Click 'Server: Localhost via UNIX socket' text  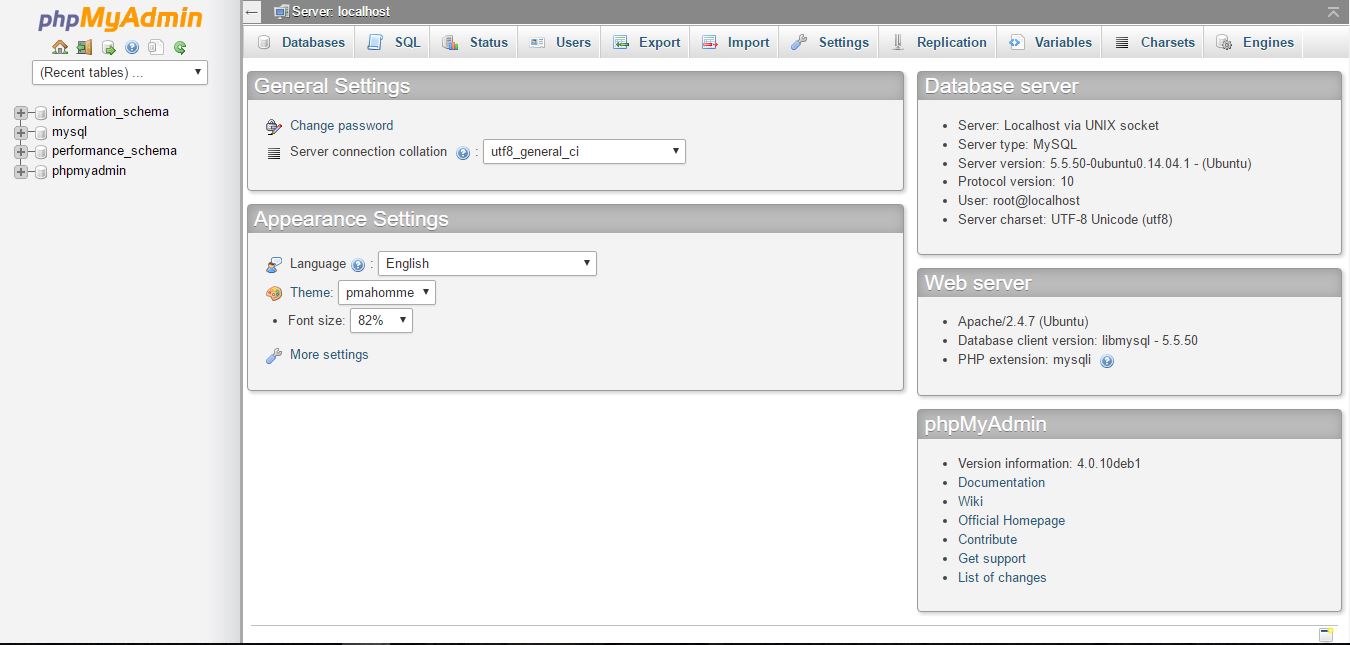[x=1059, y=125]
